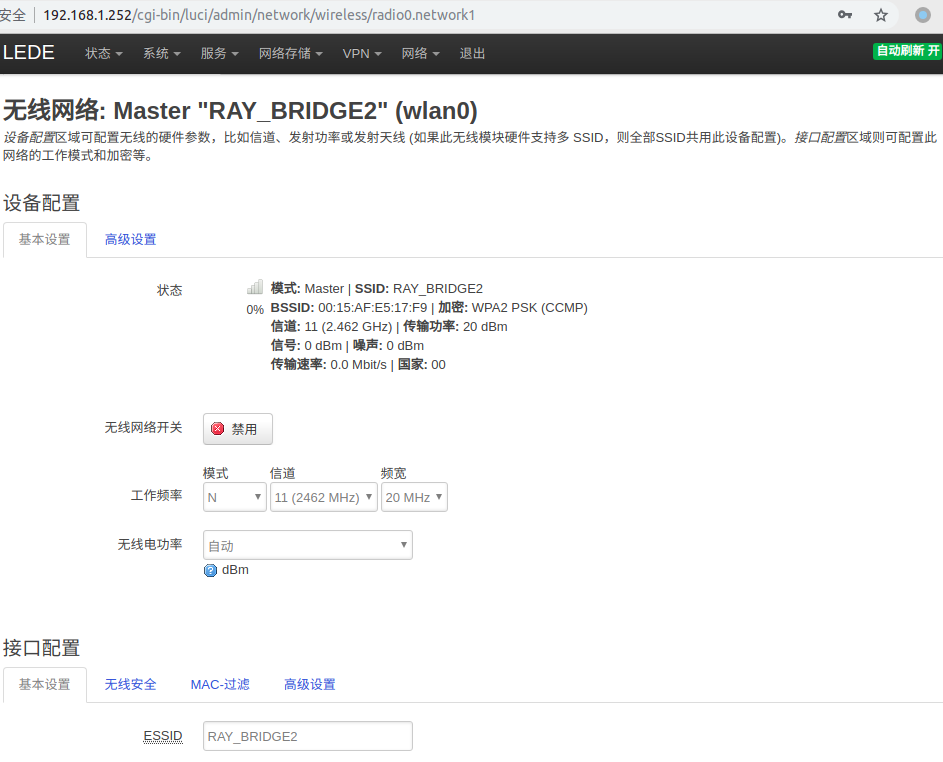Switch to the 无线安全 tab
This screenshot has height=762, width=943.
tap(131, 685)
